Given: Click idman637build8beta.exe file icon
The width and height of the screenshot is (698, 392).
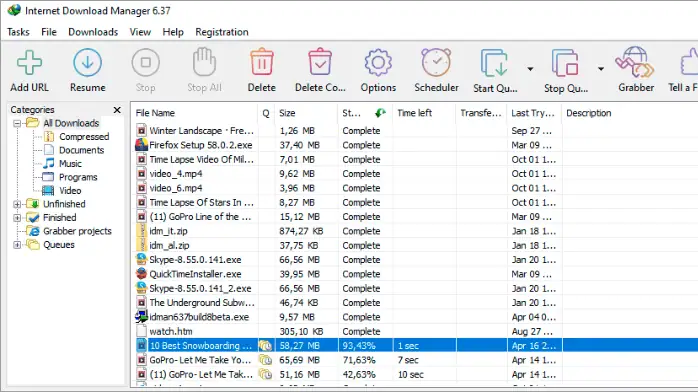Looking at the screenshot, I should click(142, 317).
